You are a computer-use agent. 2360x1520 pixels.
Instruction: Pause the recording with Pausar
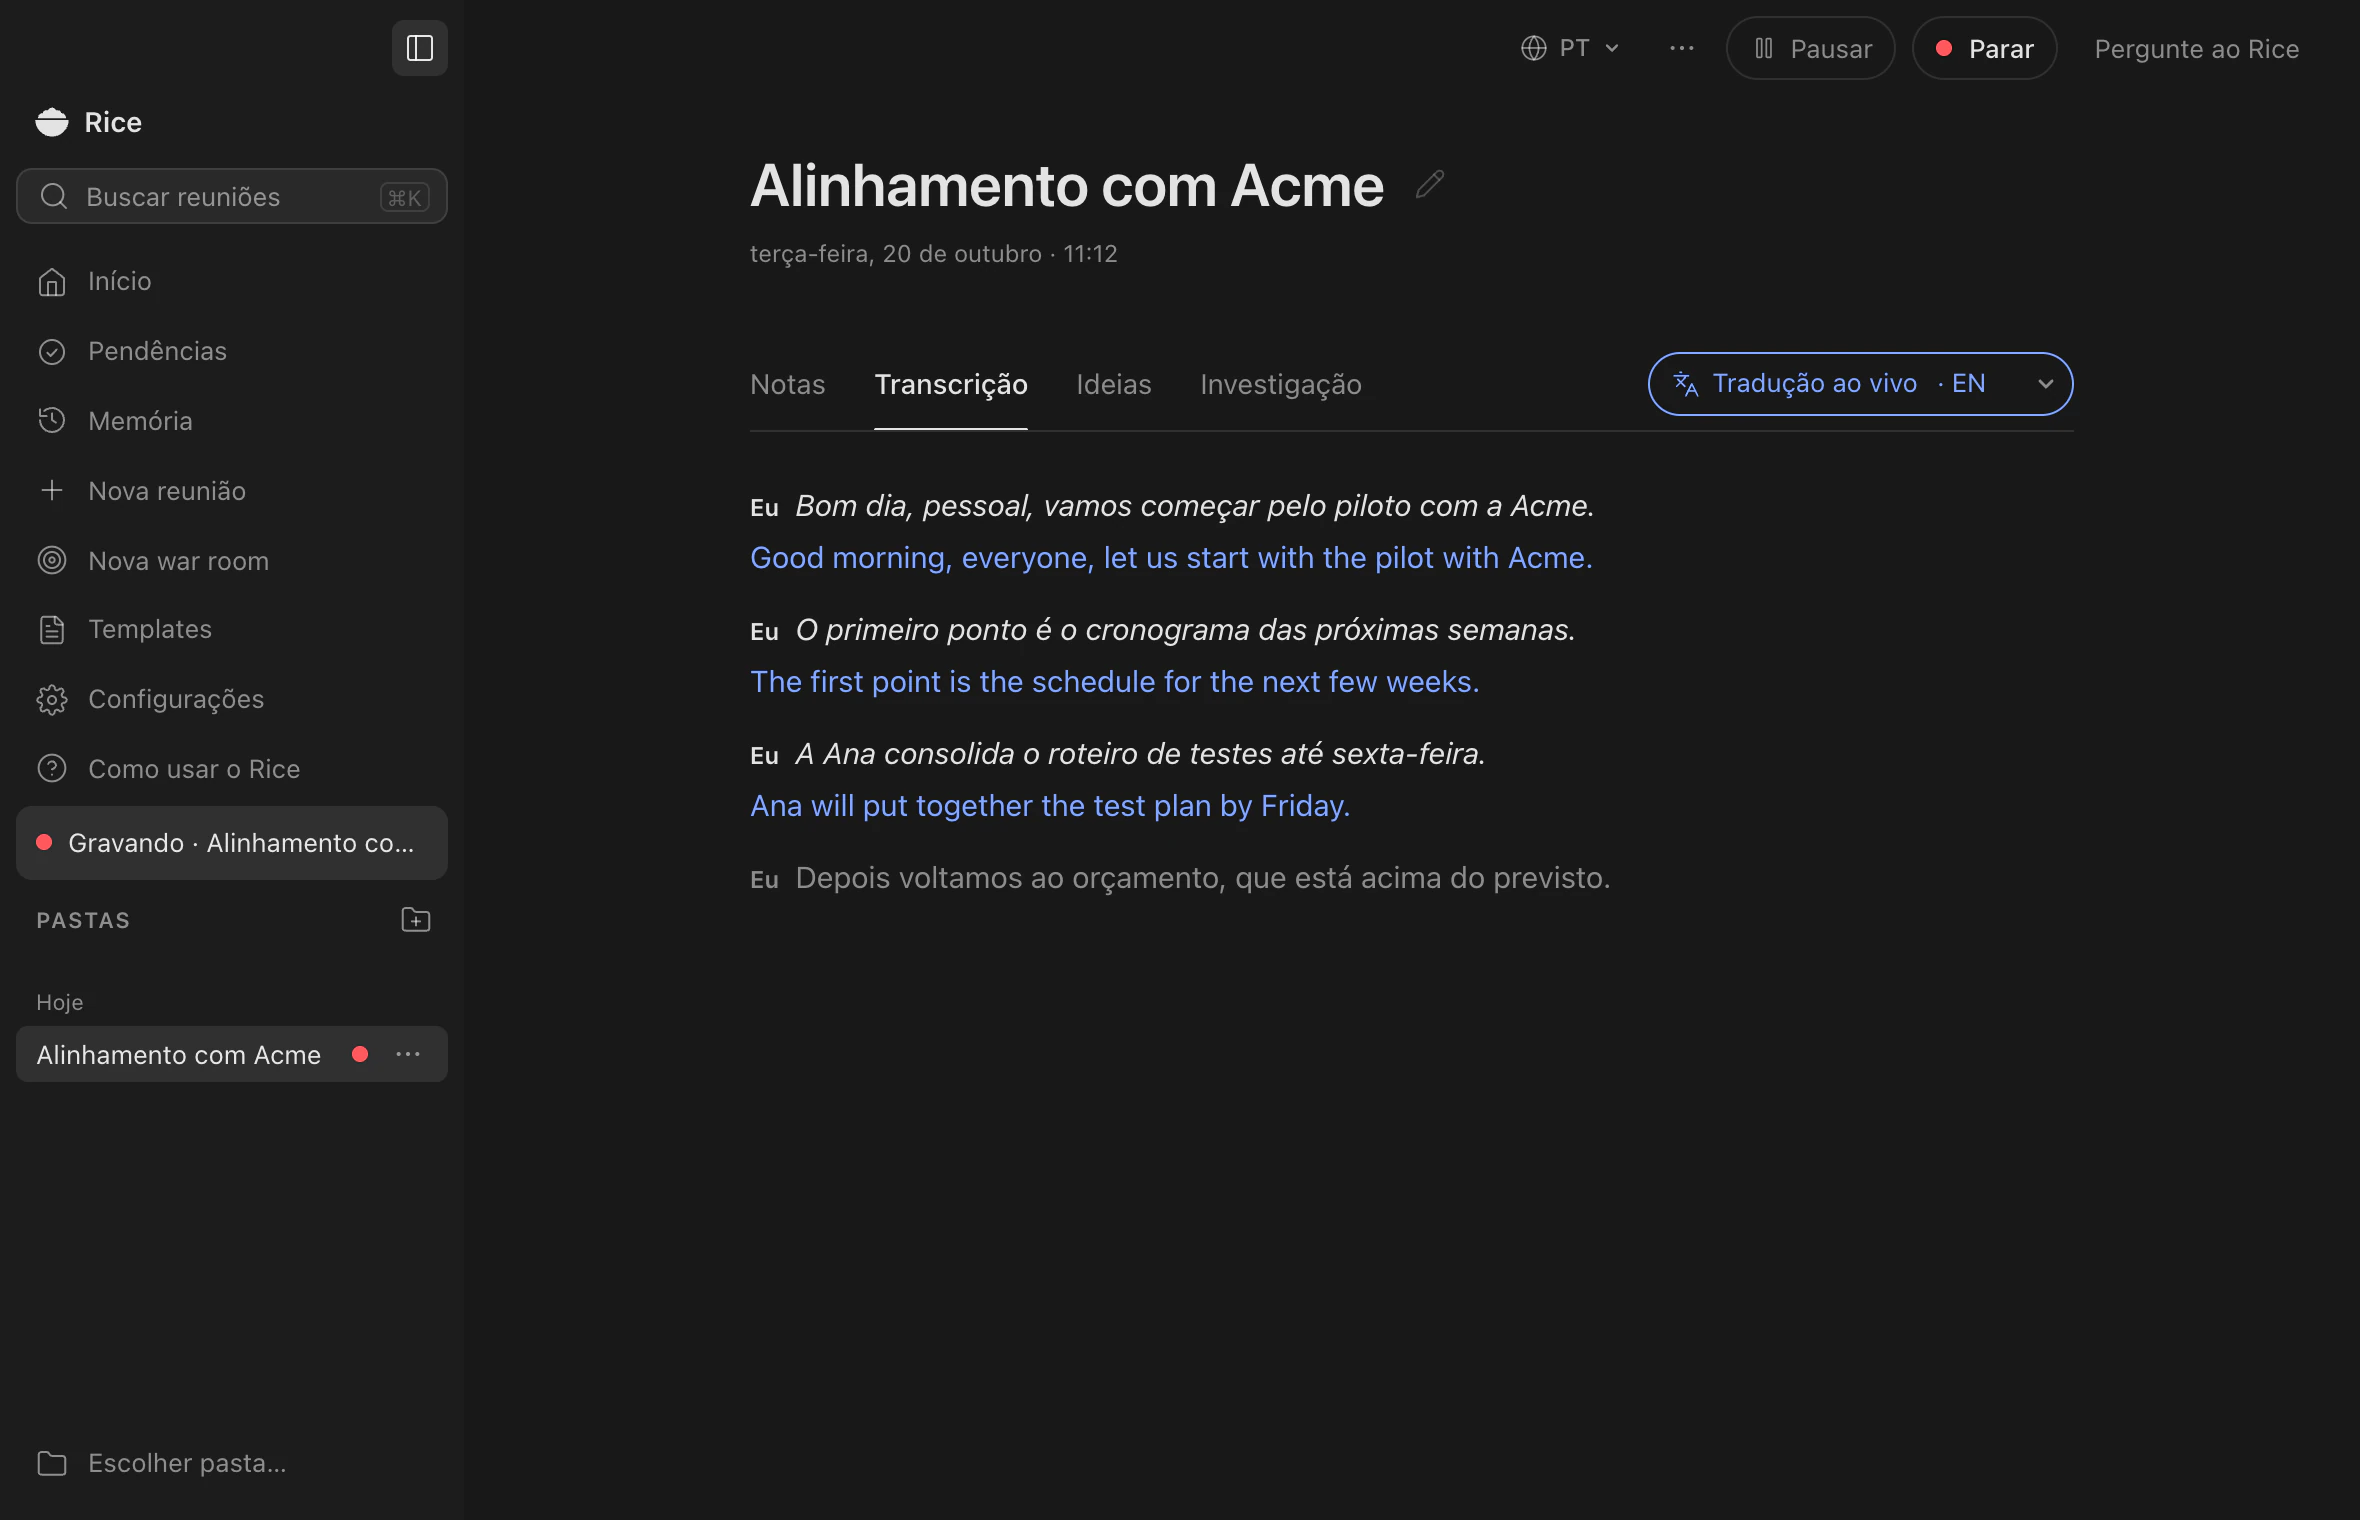pyautogui.click(x=1811, y=48)
